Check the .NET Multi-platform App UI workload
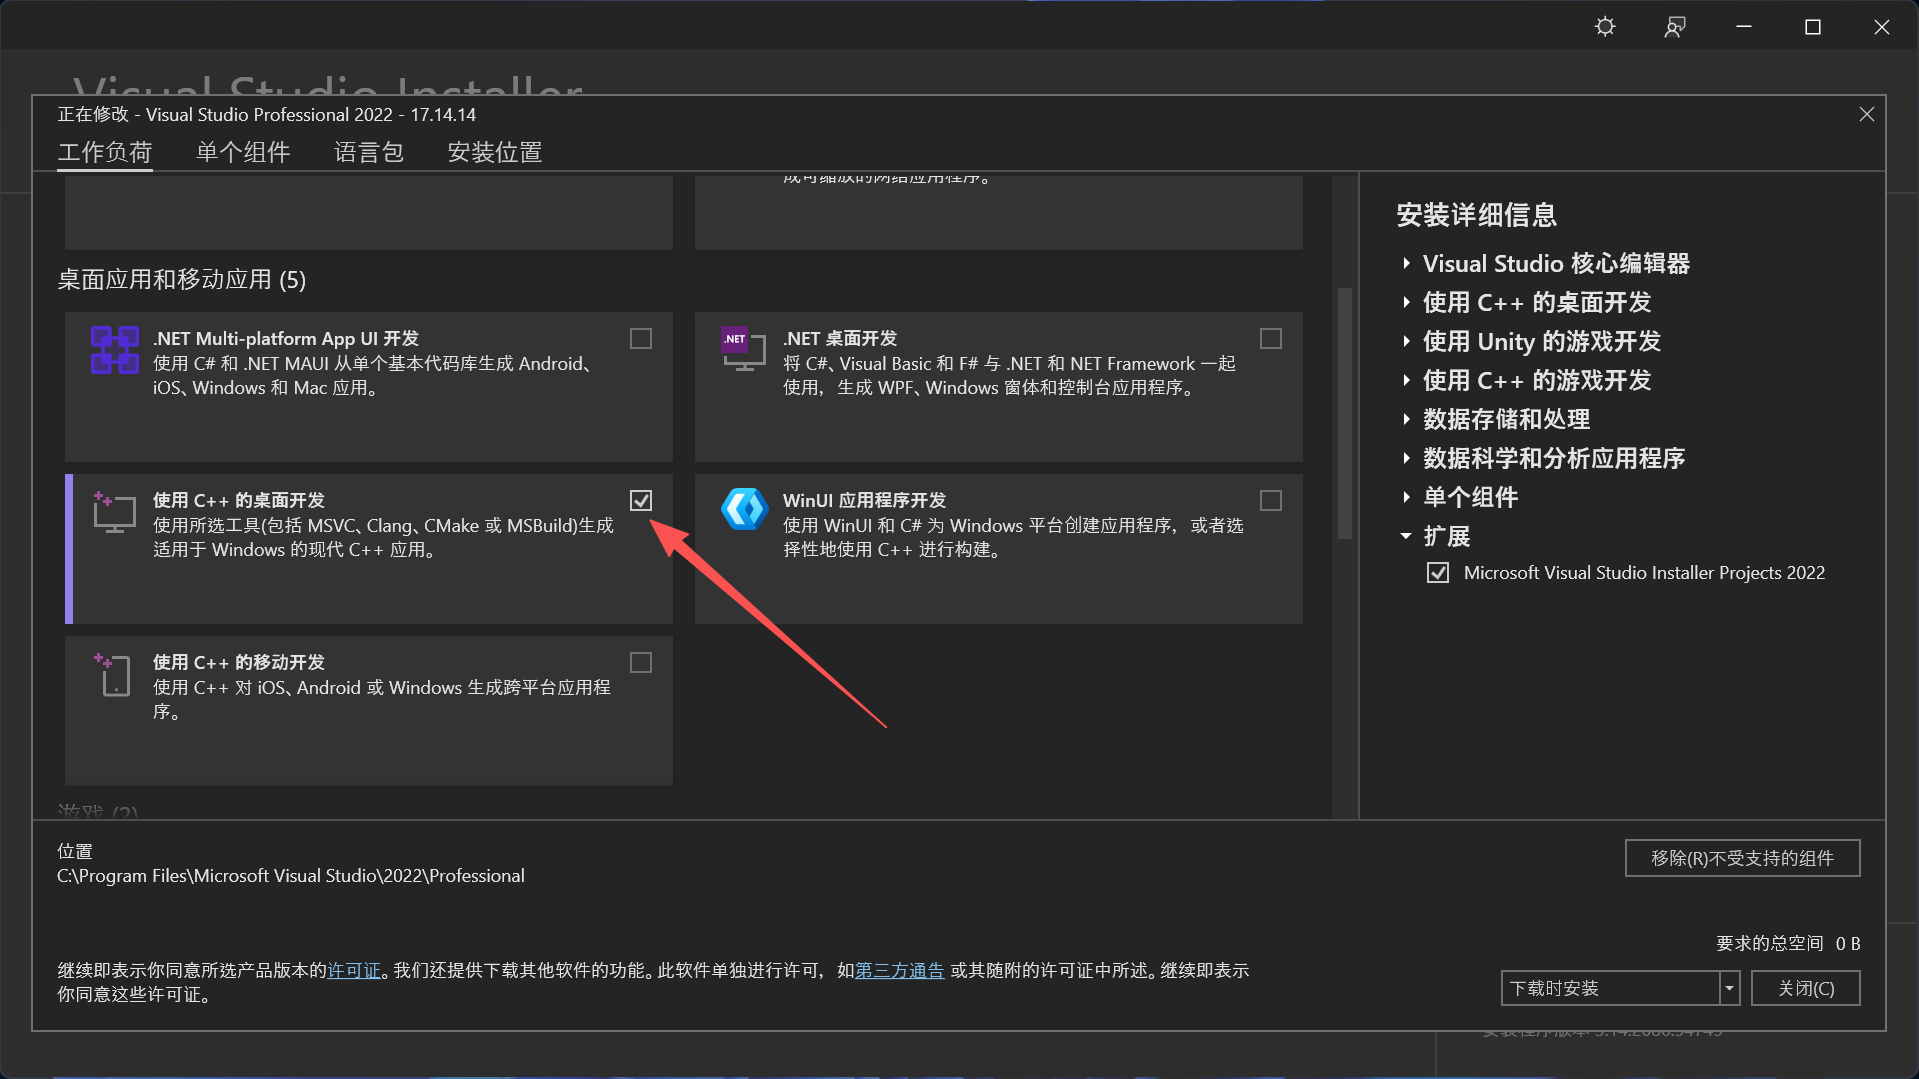 click(641, 338)
